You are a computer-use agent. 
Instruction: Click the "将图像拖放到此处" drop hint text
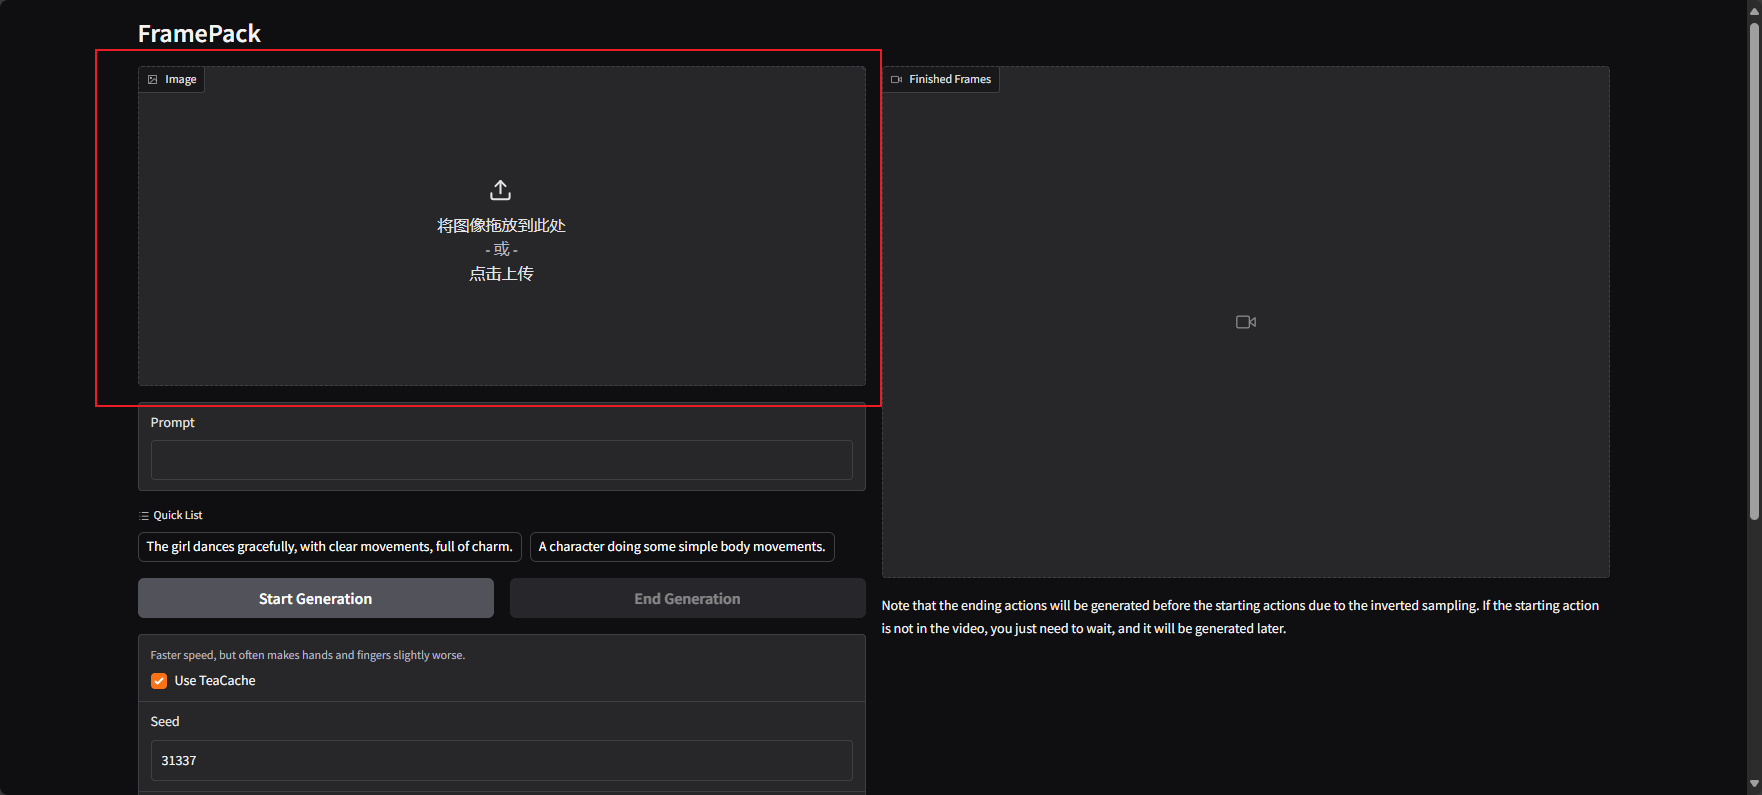502,226
